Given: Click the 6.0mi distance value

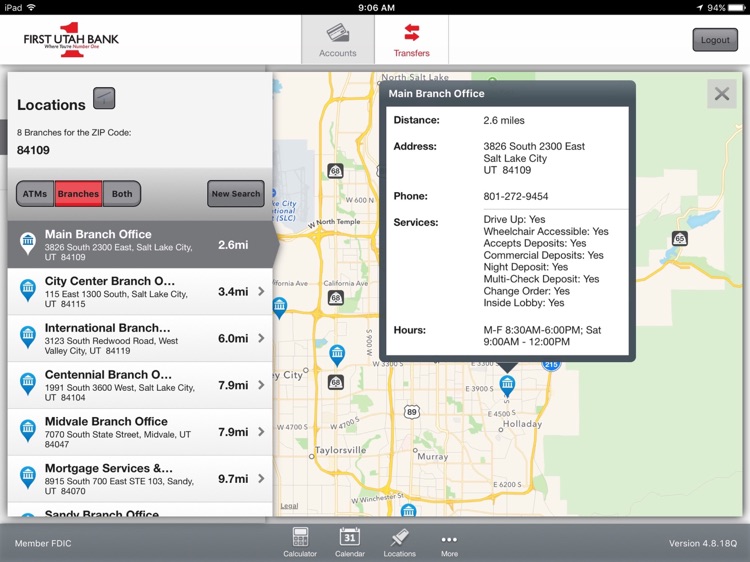Looking at the screenshot, I should pyautogui.click(x=233, y=338).
